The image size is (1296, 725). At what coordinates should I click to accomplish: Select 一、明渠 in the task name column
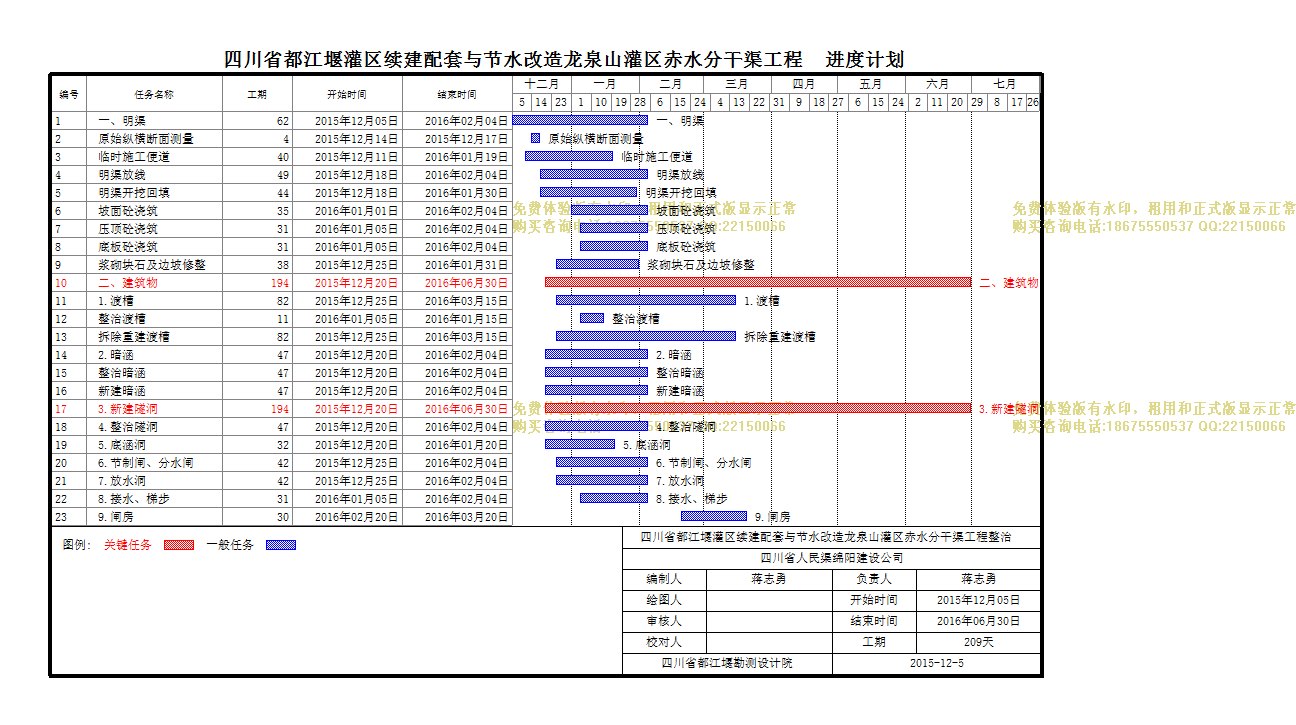point(122,121)
